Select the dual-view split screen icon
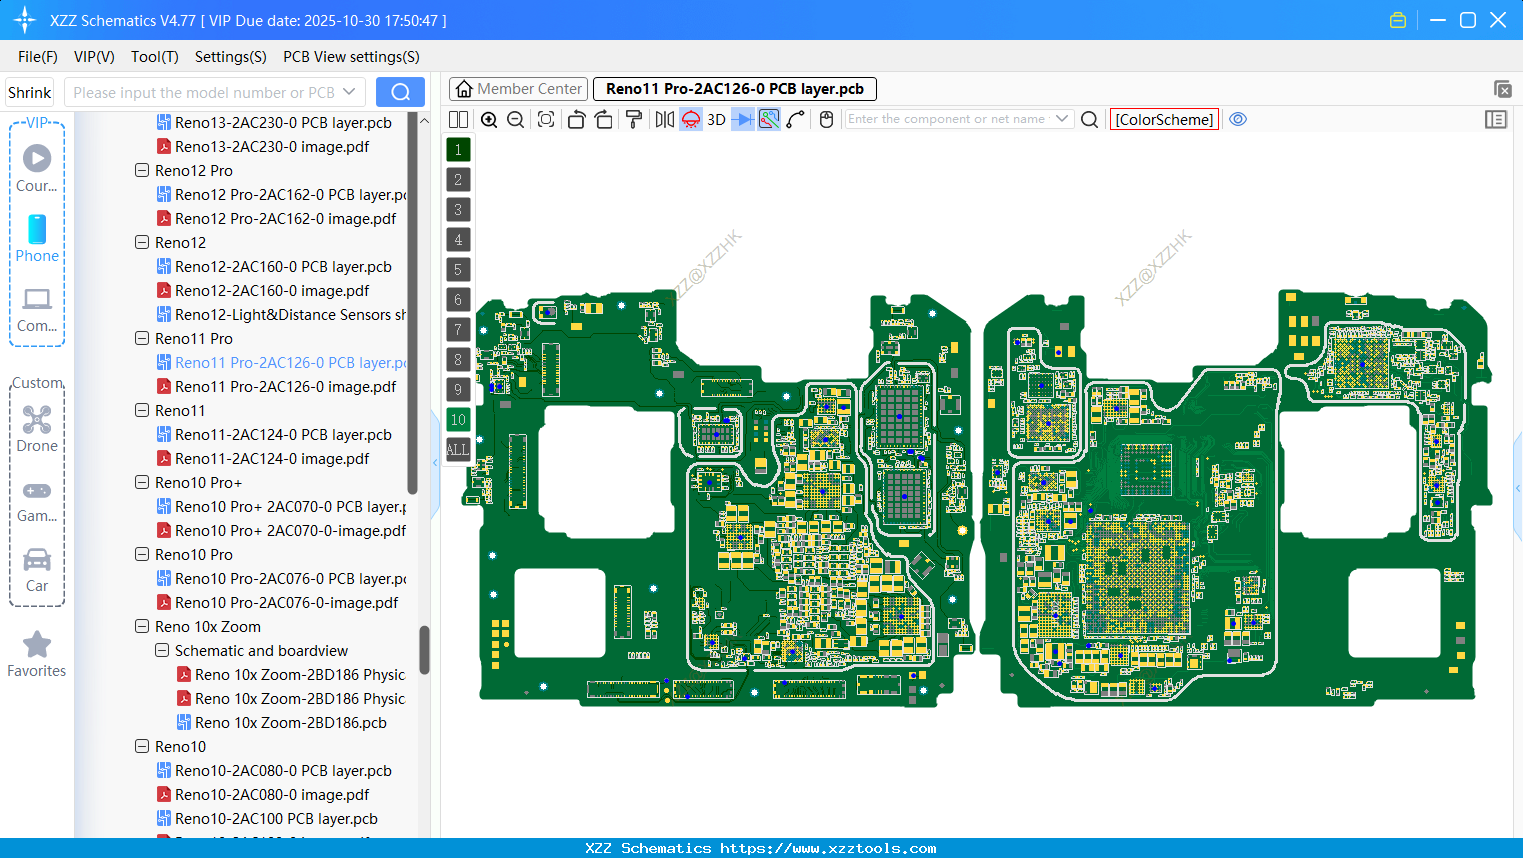Viewport: 1523px width, 858px height. (458, 119)
